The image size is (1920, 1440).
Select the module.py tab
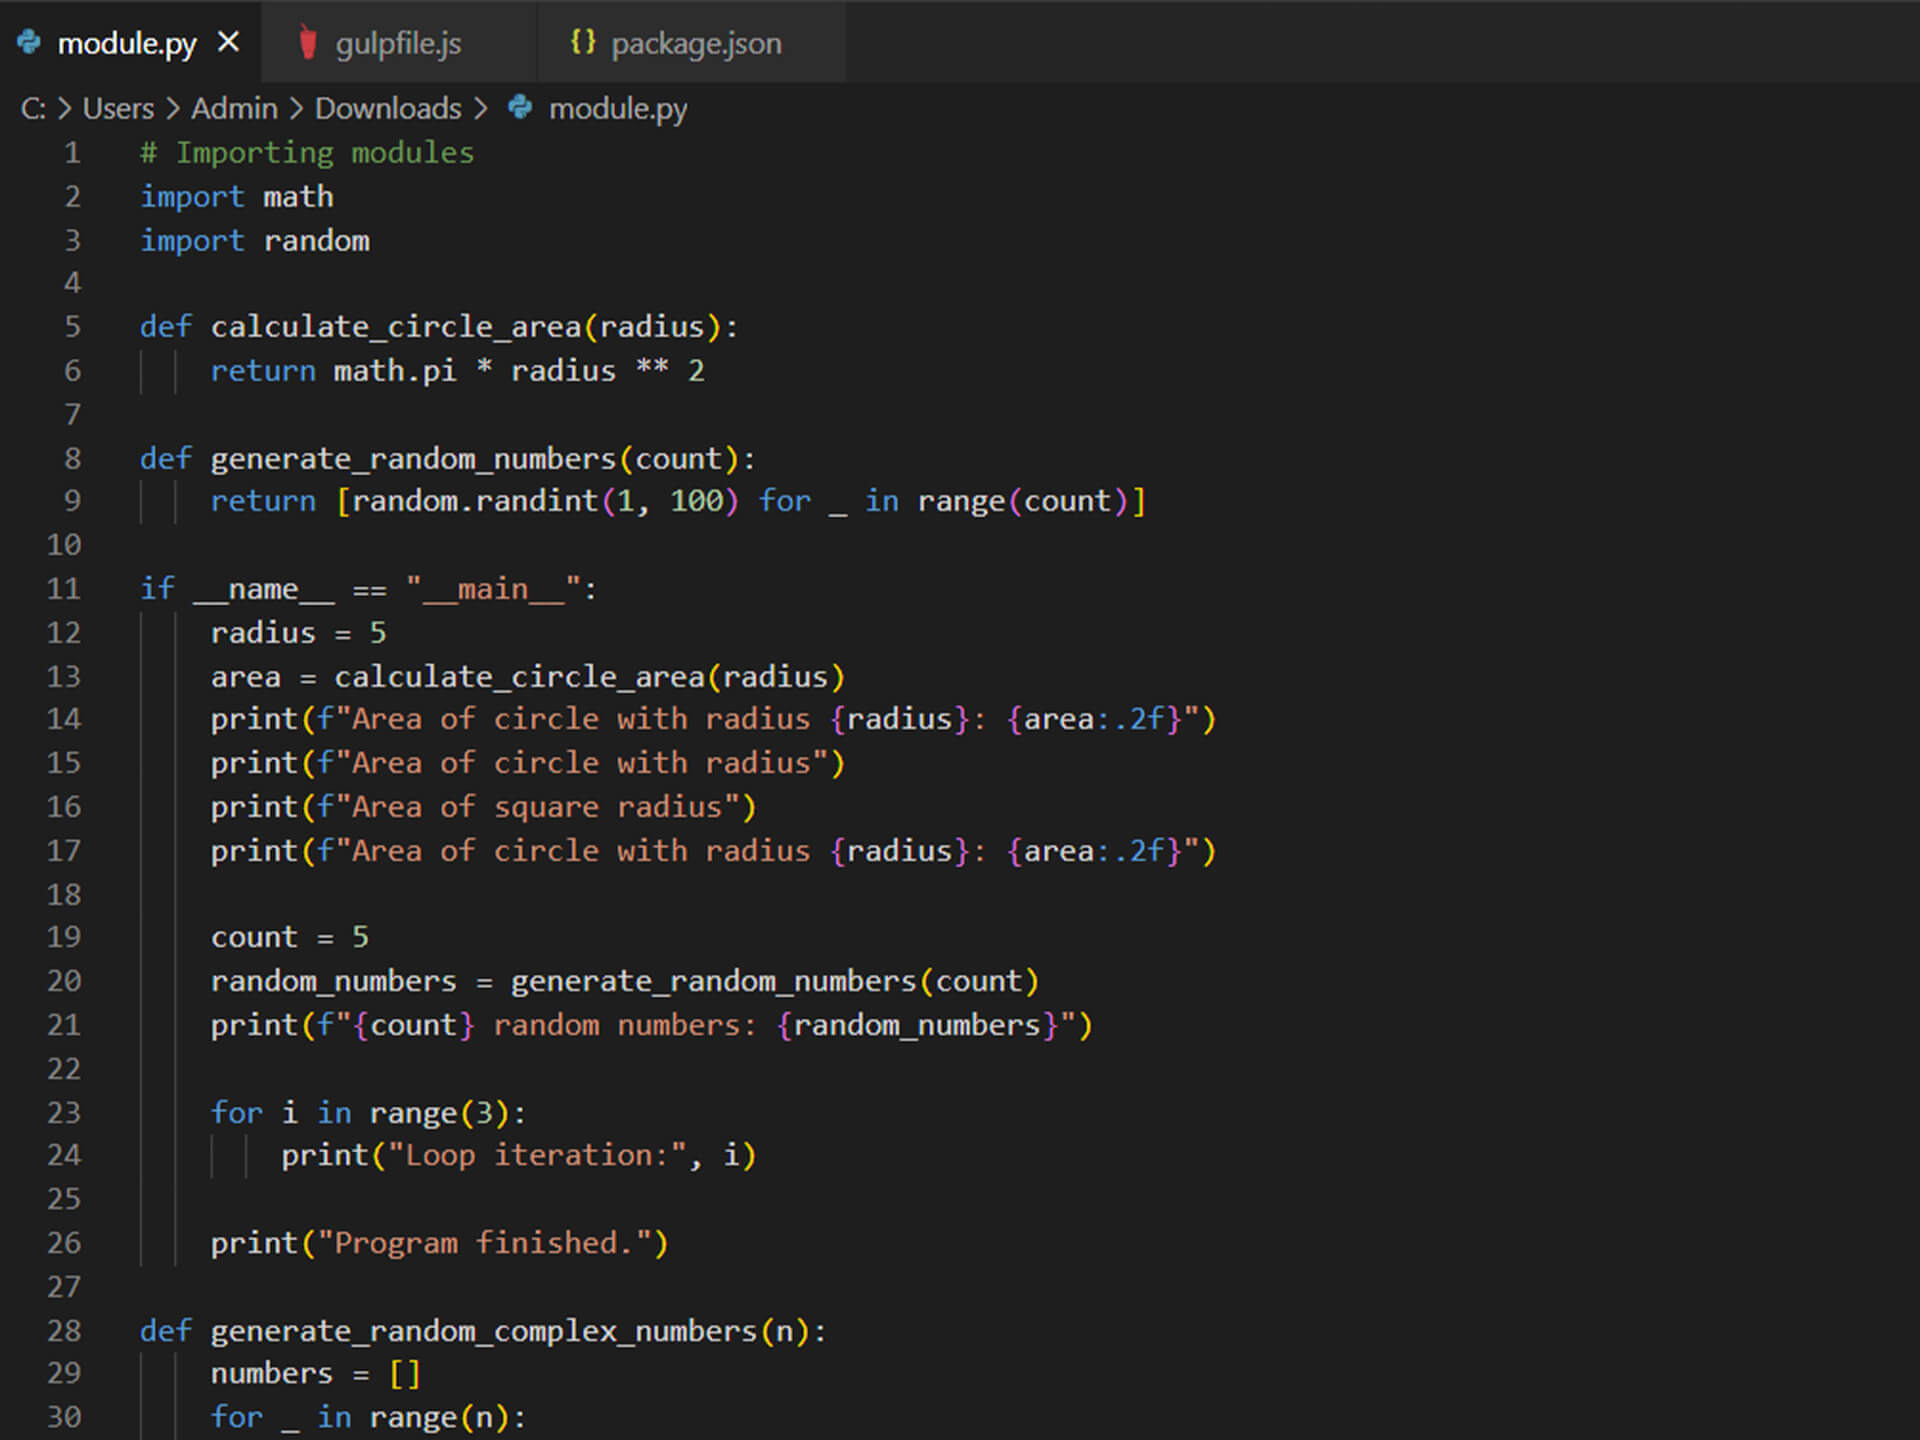click(127, 44)
